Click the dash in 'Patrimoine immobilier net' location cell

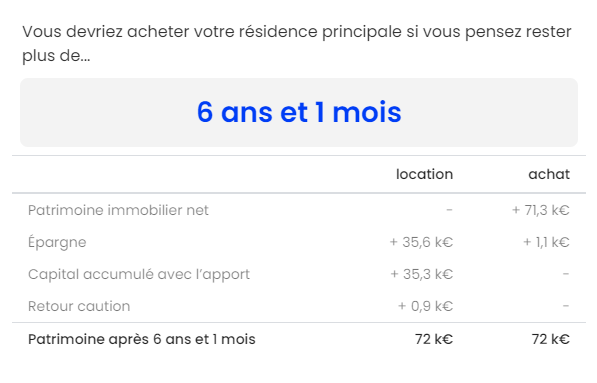click(449, 210)
